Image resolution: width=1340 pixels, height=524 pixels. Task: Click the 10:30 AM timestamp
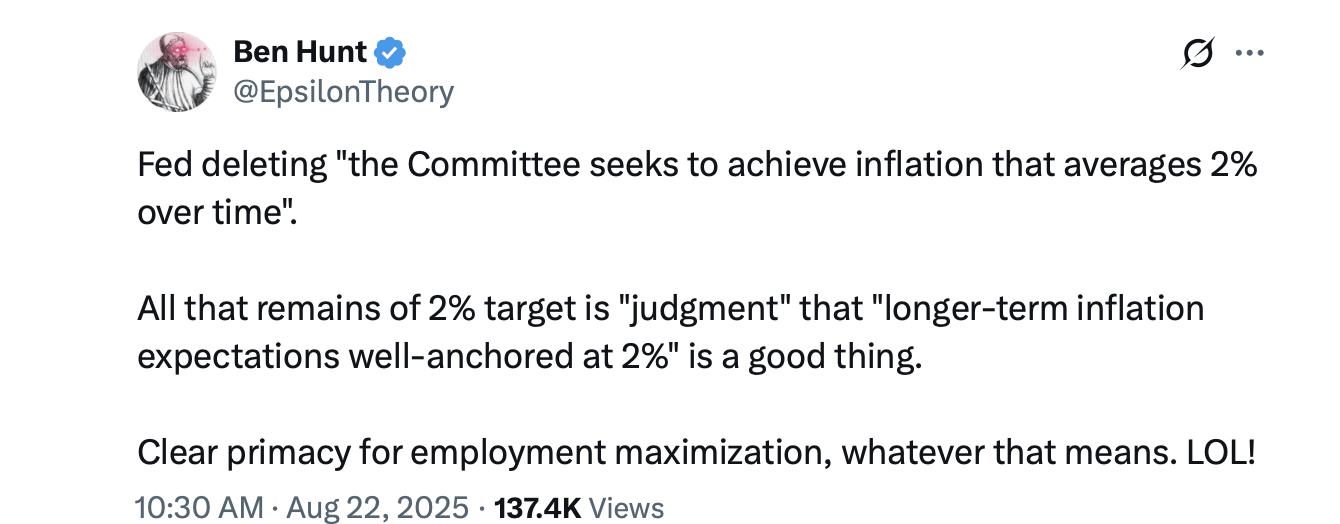pyautogui.click(x=199, y=507)
